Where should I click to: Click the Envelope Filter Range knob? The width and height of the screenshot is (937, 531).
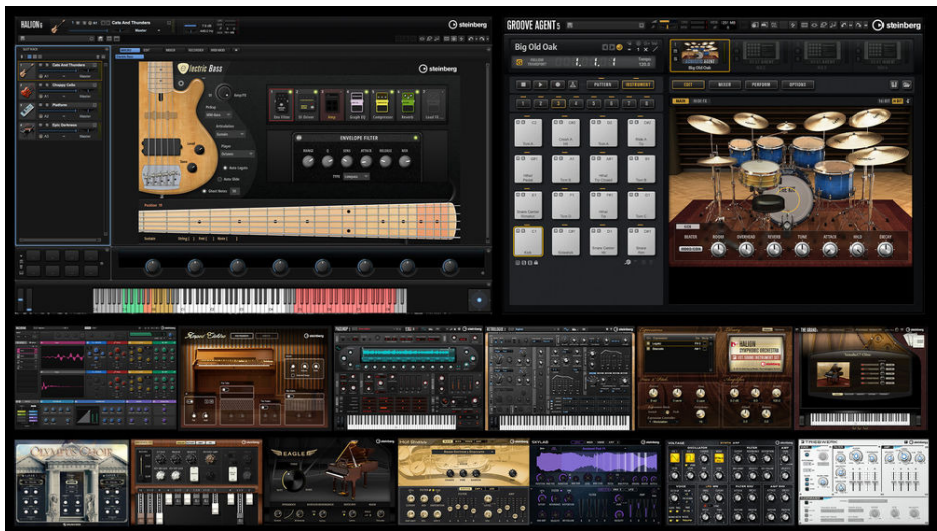click(308, 161)
